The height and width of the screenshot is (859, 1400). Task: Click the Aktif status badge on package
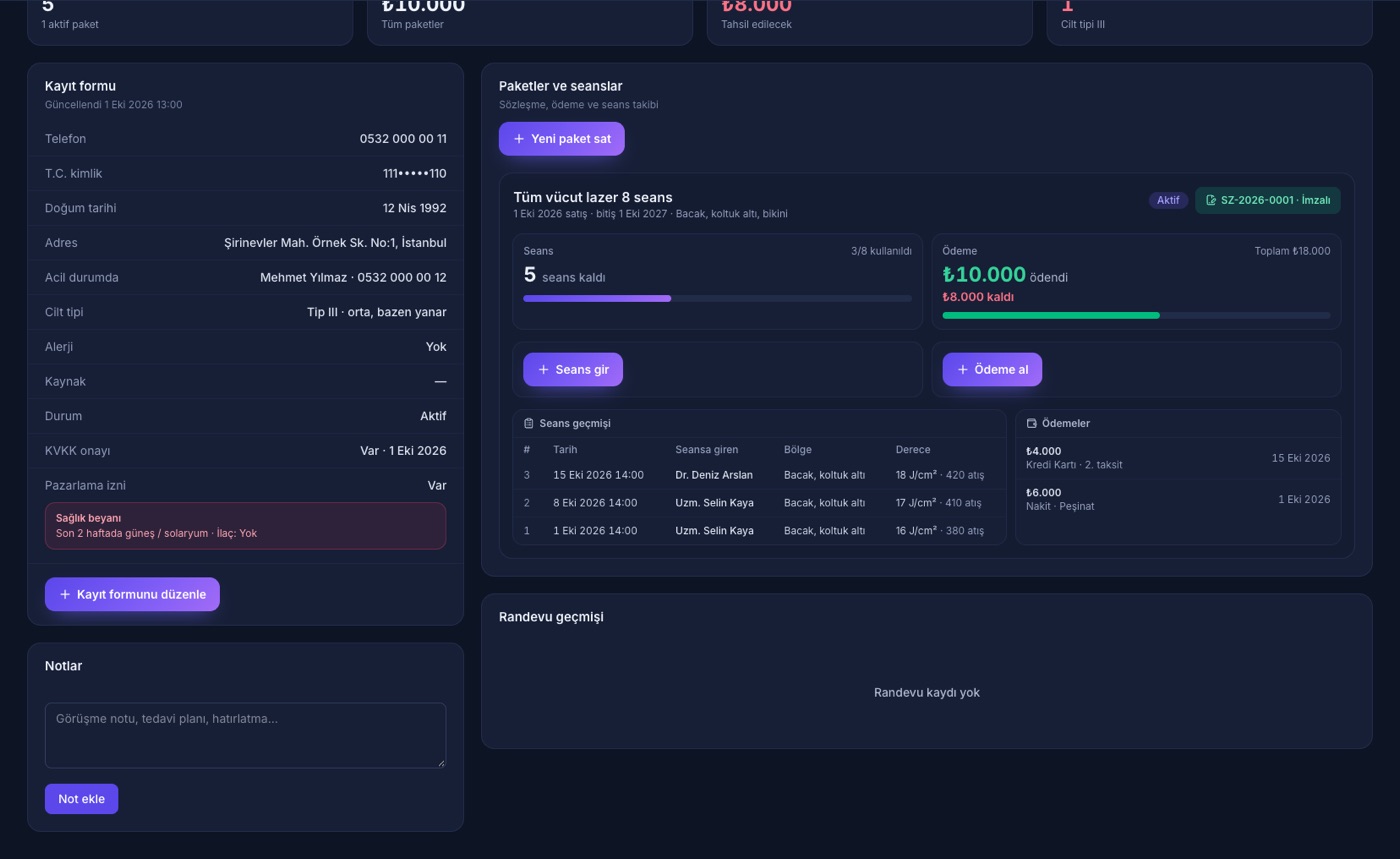(1168, 201)
